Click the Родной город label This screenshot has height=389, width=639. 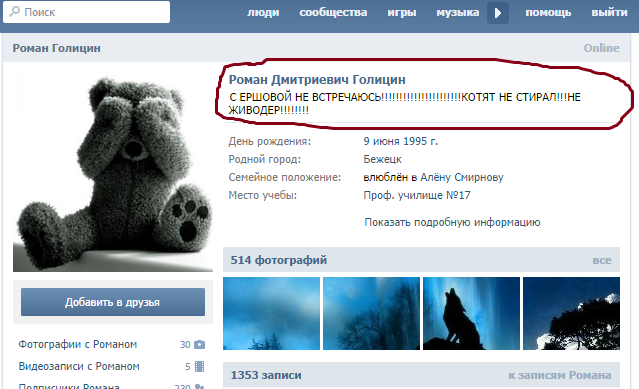coord(264,159)
